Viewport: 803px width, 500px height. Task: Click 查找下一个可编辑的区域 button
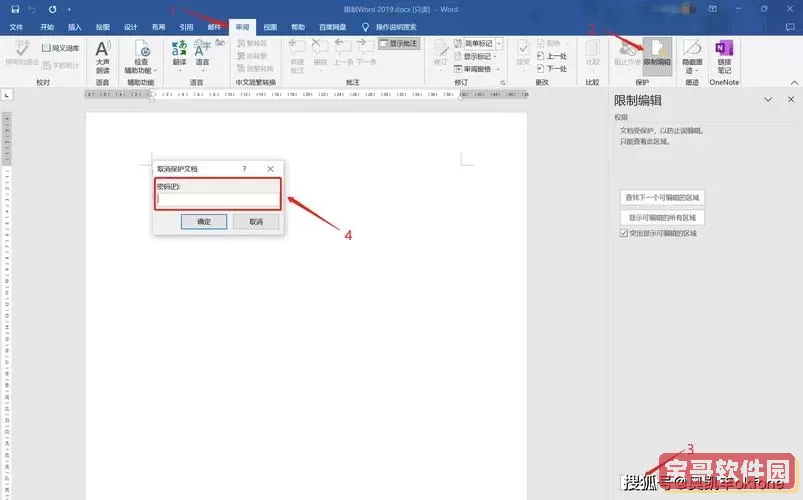(662, 197)
